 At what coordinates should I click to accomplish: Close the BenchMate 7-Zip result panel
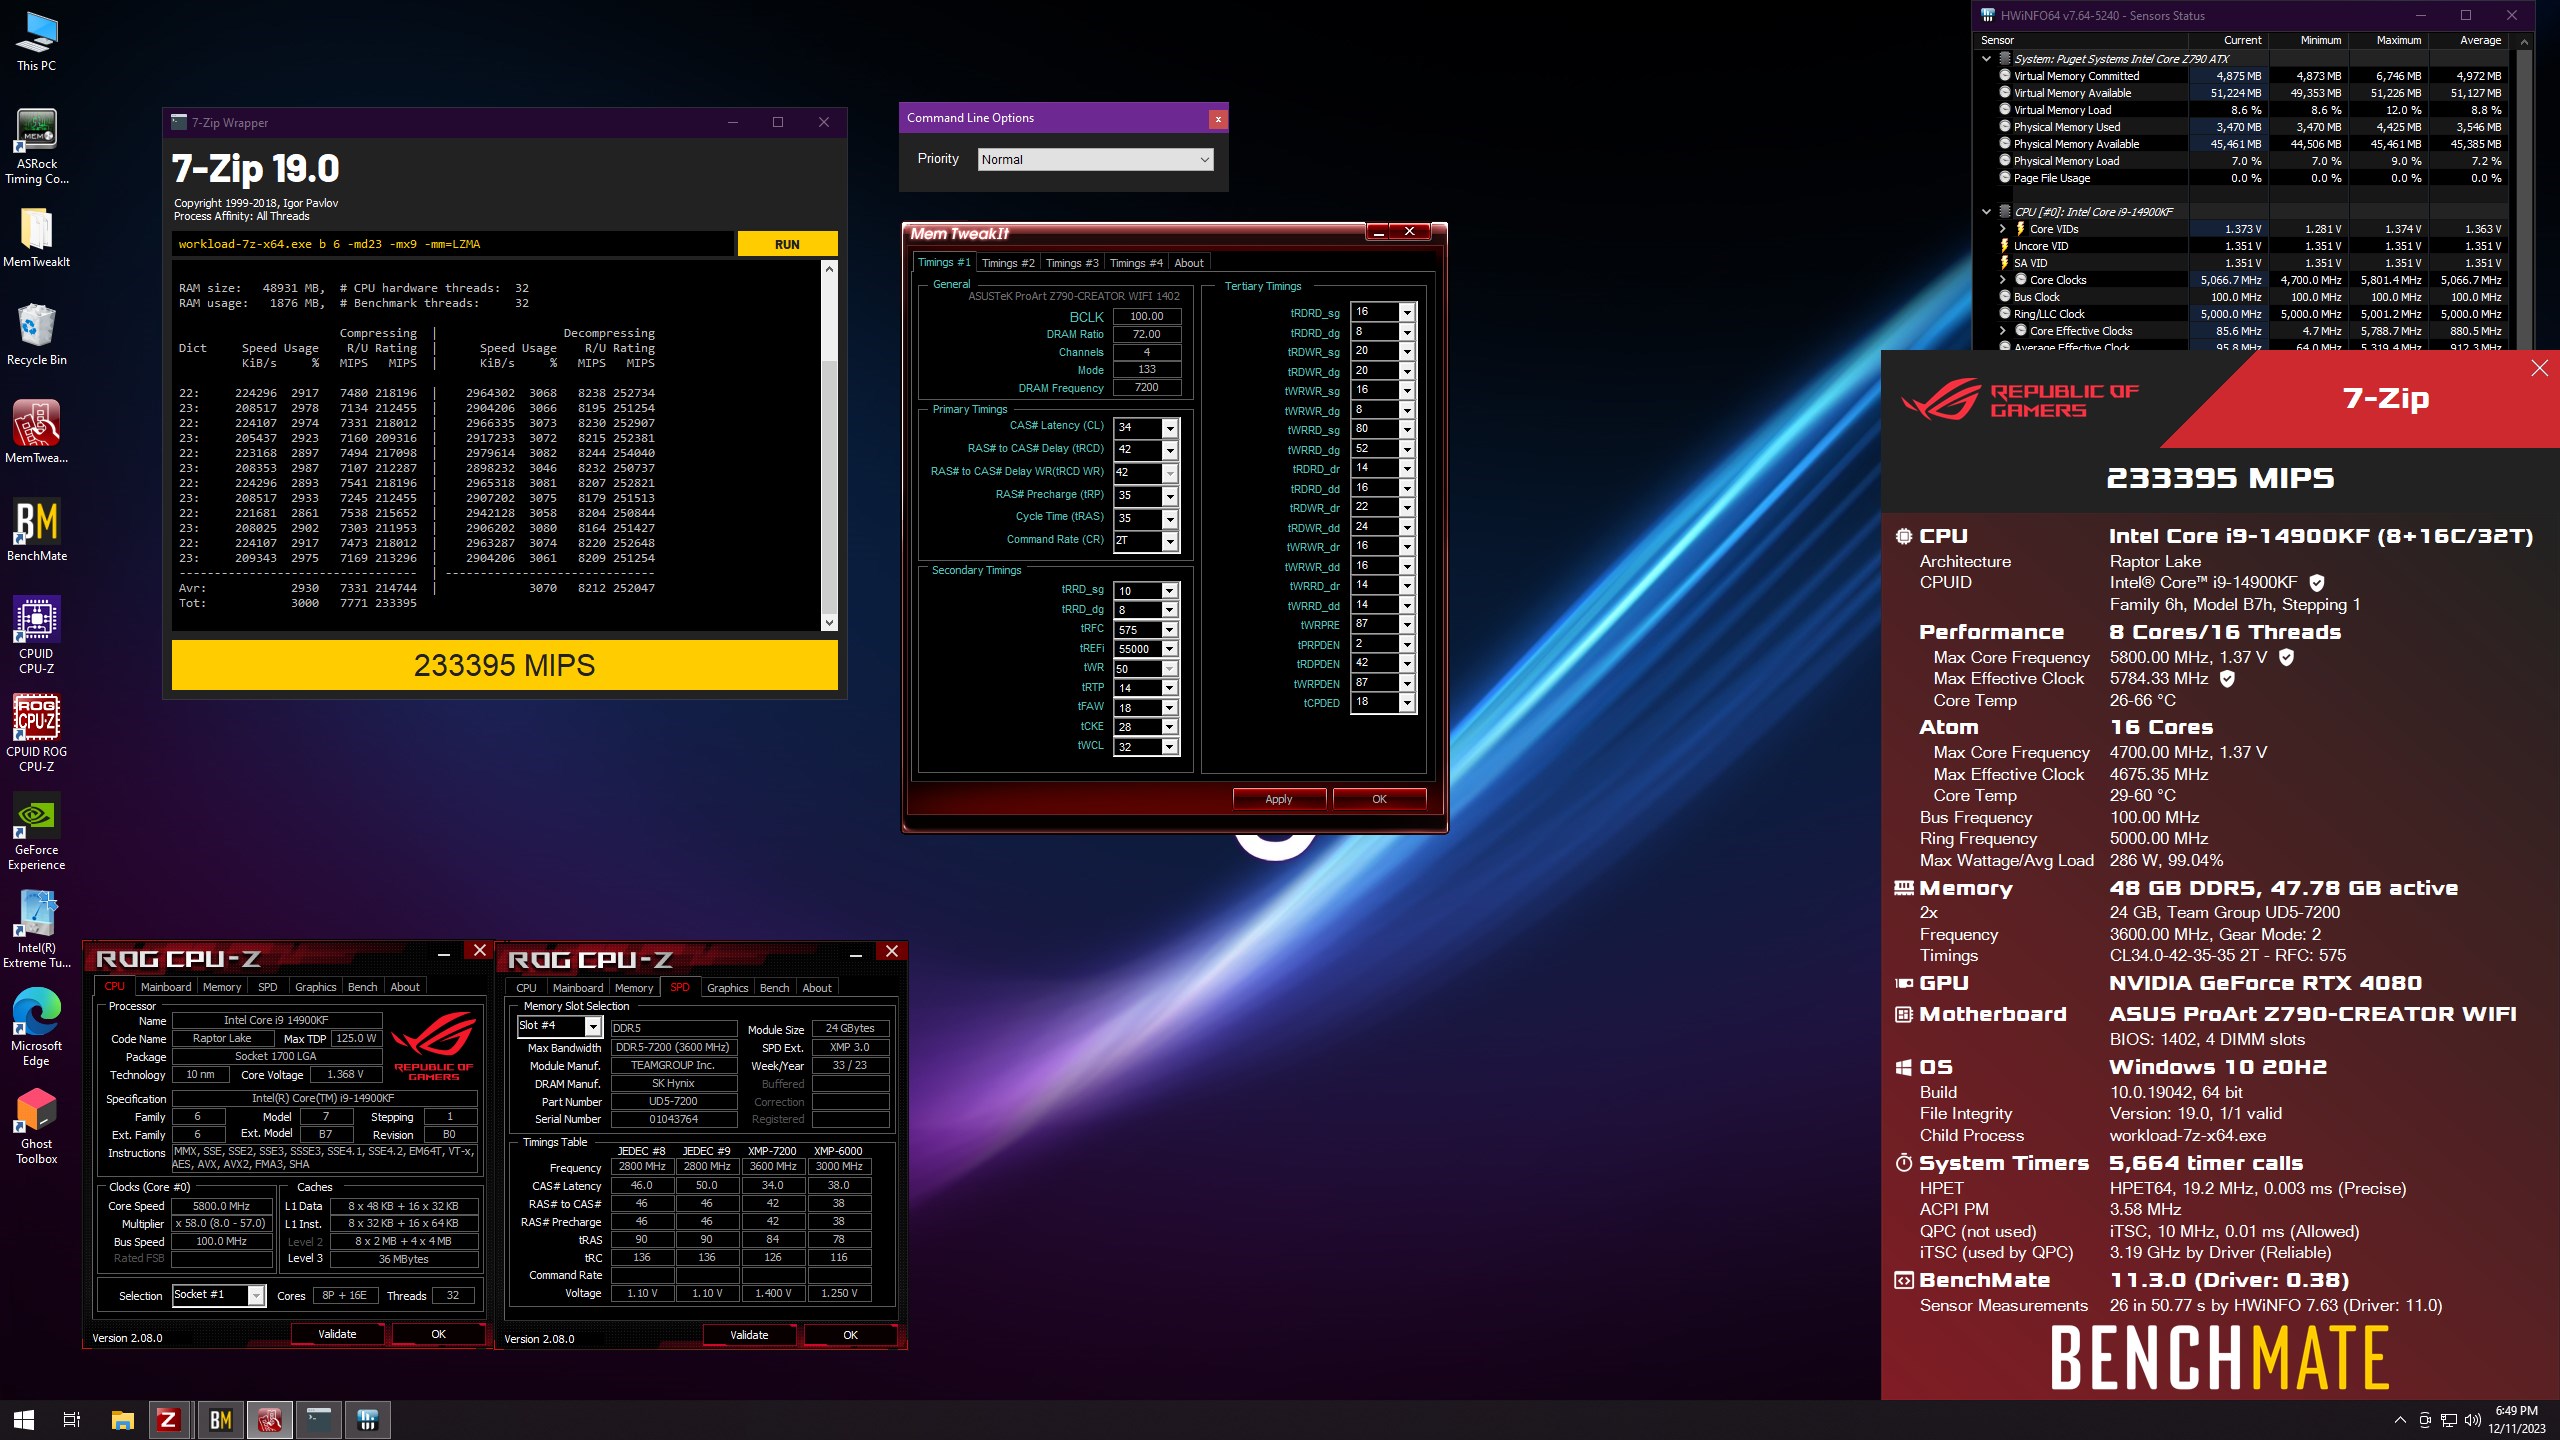(x=2540, y=369)
